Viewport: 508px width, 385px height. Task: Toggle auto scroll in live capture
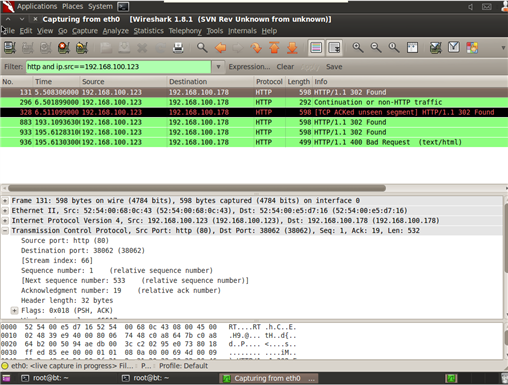(334, 48)
